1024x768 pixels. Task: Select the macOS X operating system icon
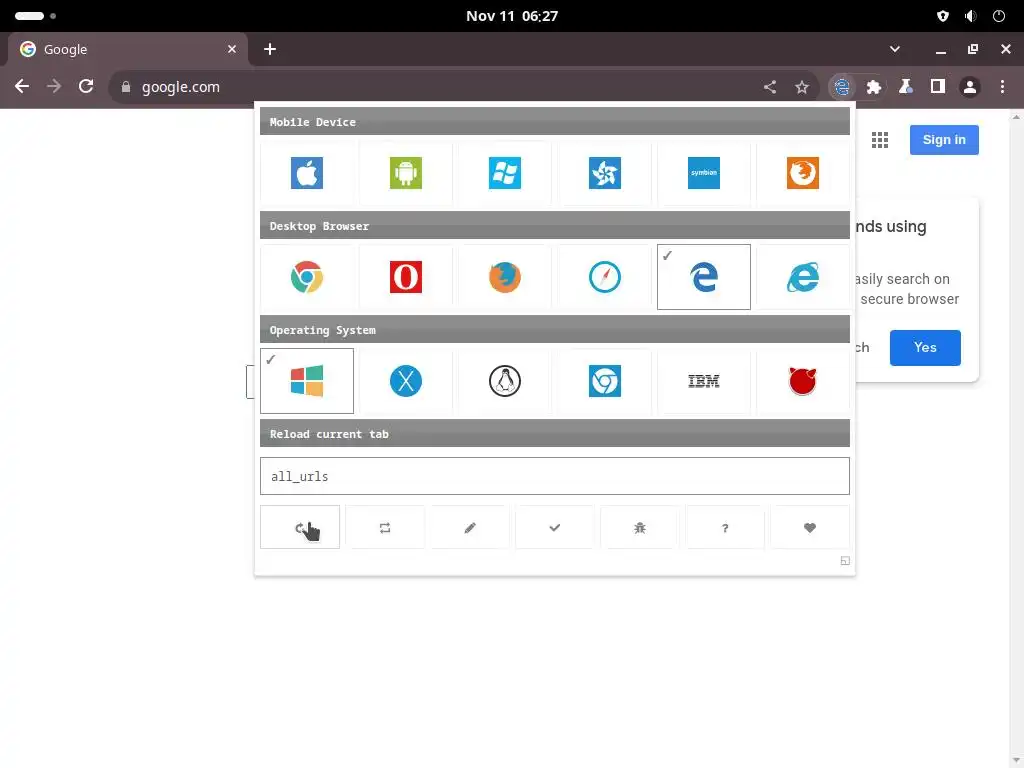click(x=406, y=381)
